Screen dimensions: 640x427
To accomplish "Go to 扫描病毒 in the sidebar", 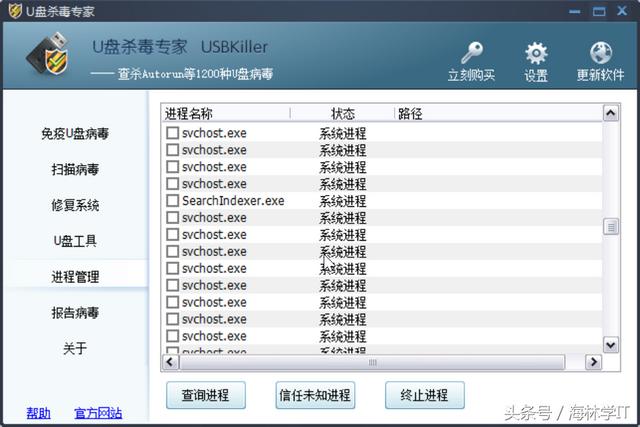I will tap(75, 169).
